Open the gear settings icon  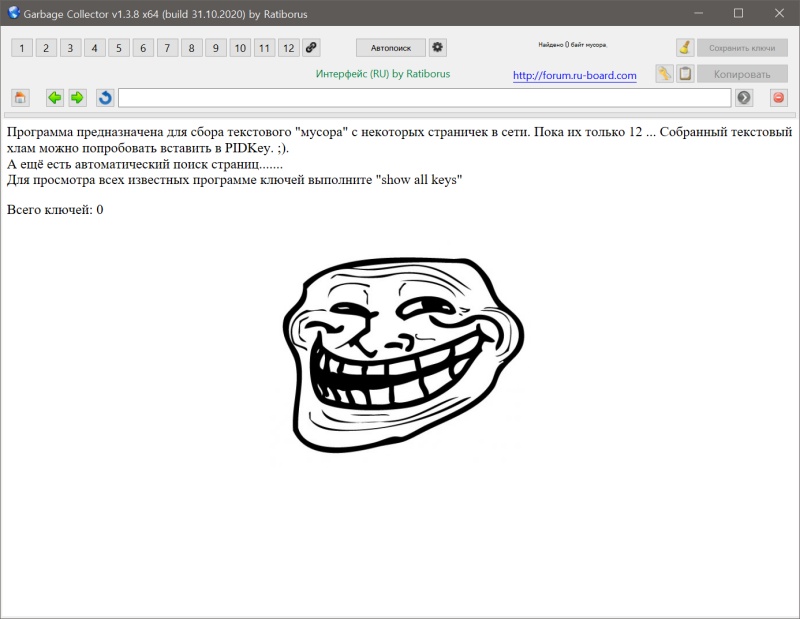point(437,47)
